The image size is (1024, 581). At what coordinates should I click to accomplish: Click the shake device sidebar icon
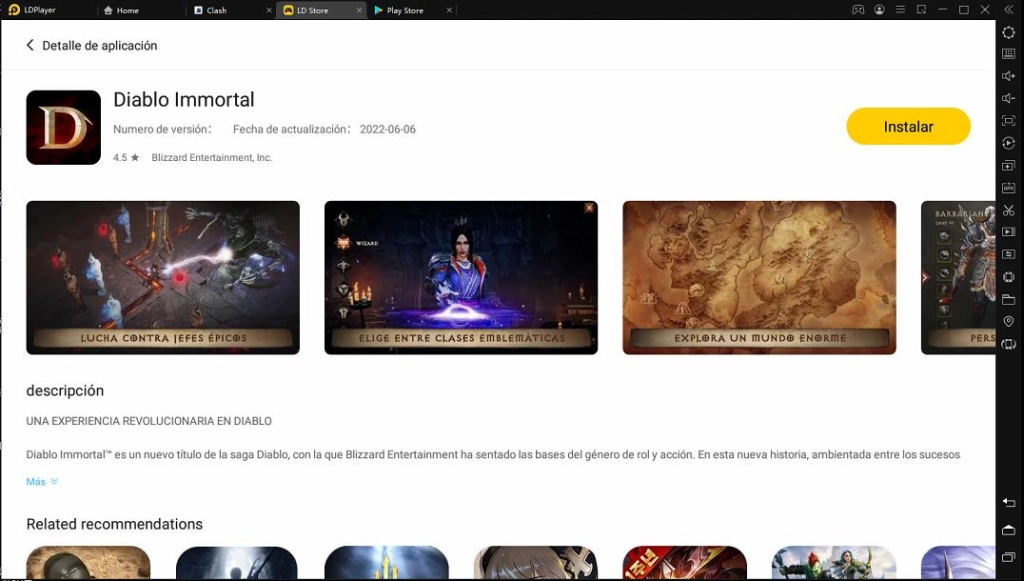click(1008, 277)
